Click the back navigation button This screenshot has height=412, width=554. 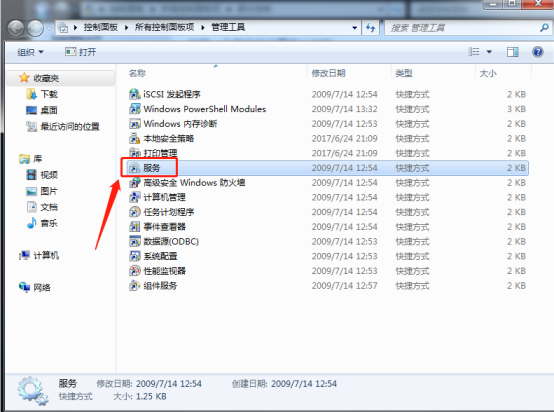click(x=16, y=28)
